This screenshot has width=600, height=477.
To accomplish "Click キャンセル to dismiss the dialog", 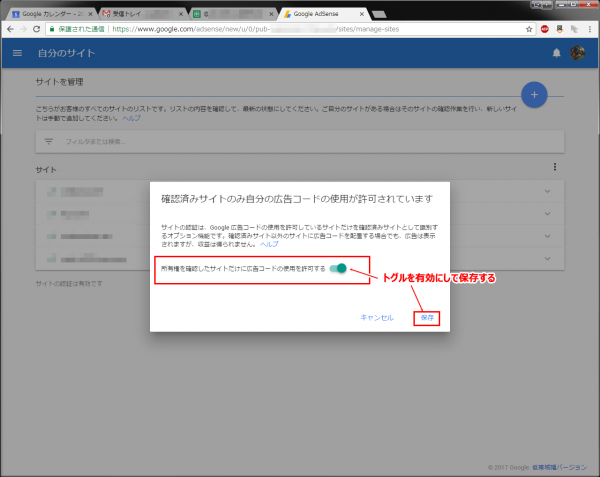I will coord(378,317).
